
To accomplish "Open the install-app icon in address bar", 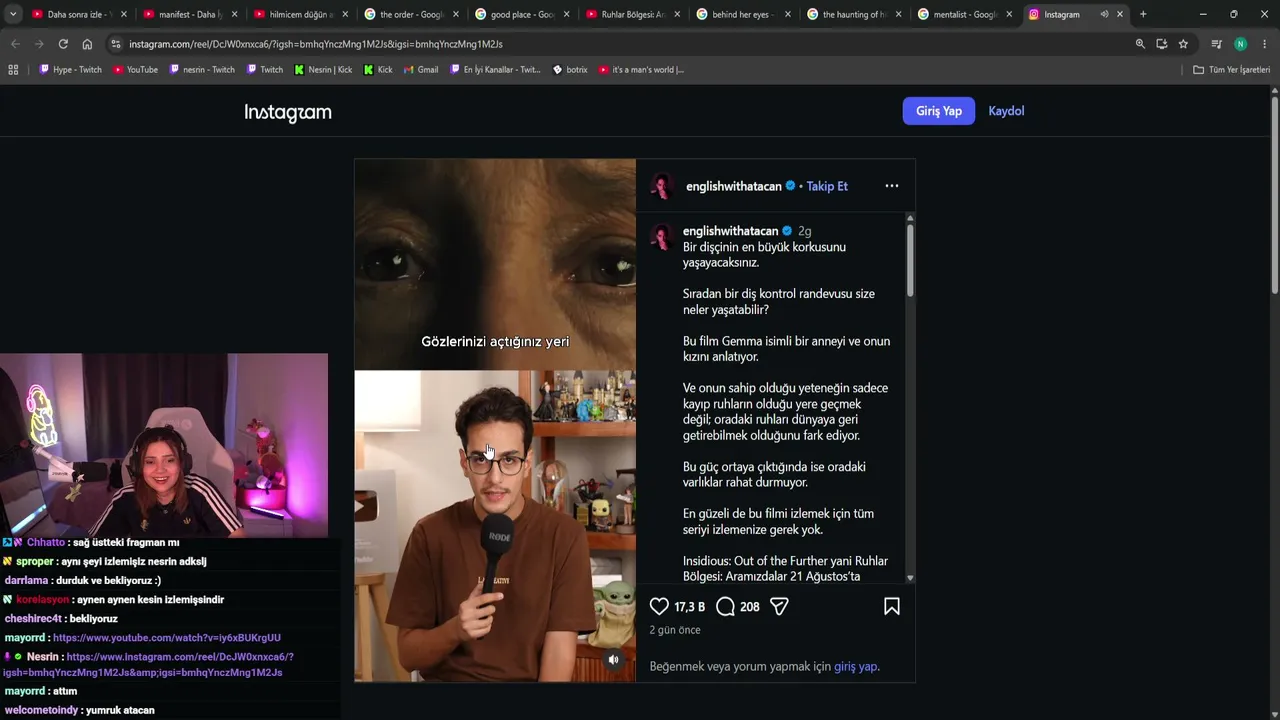I will click(x=1161, y=44).
